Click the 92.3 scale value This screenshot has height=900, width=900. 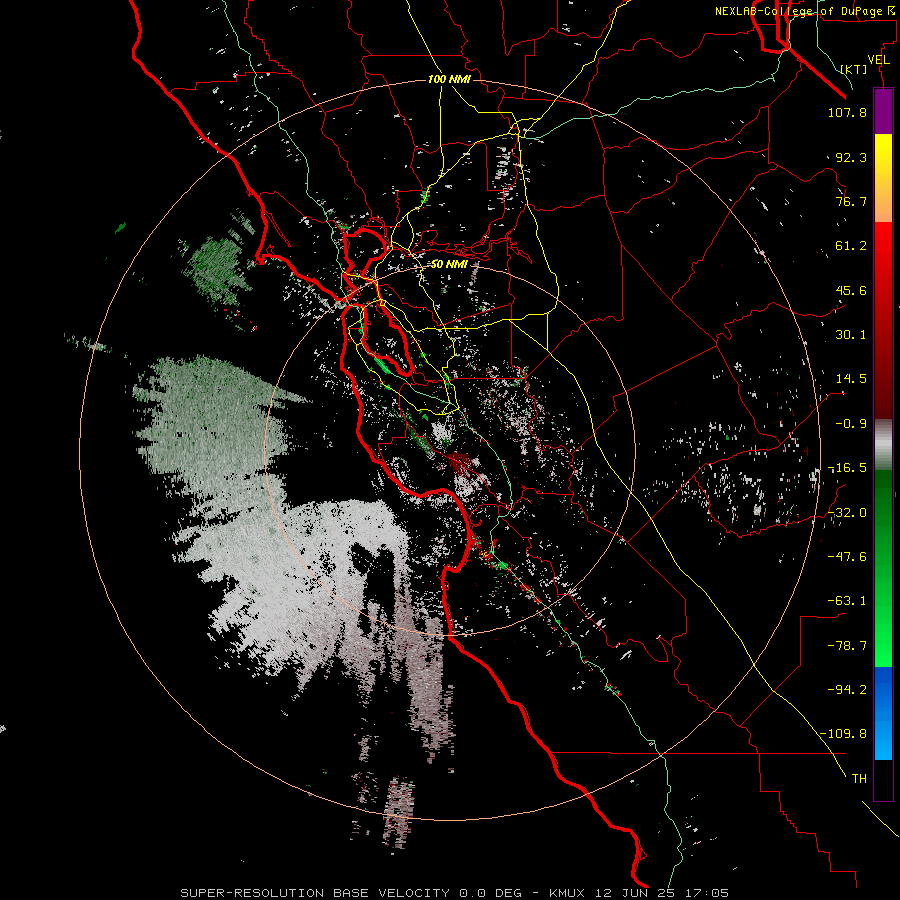[851, 157]
